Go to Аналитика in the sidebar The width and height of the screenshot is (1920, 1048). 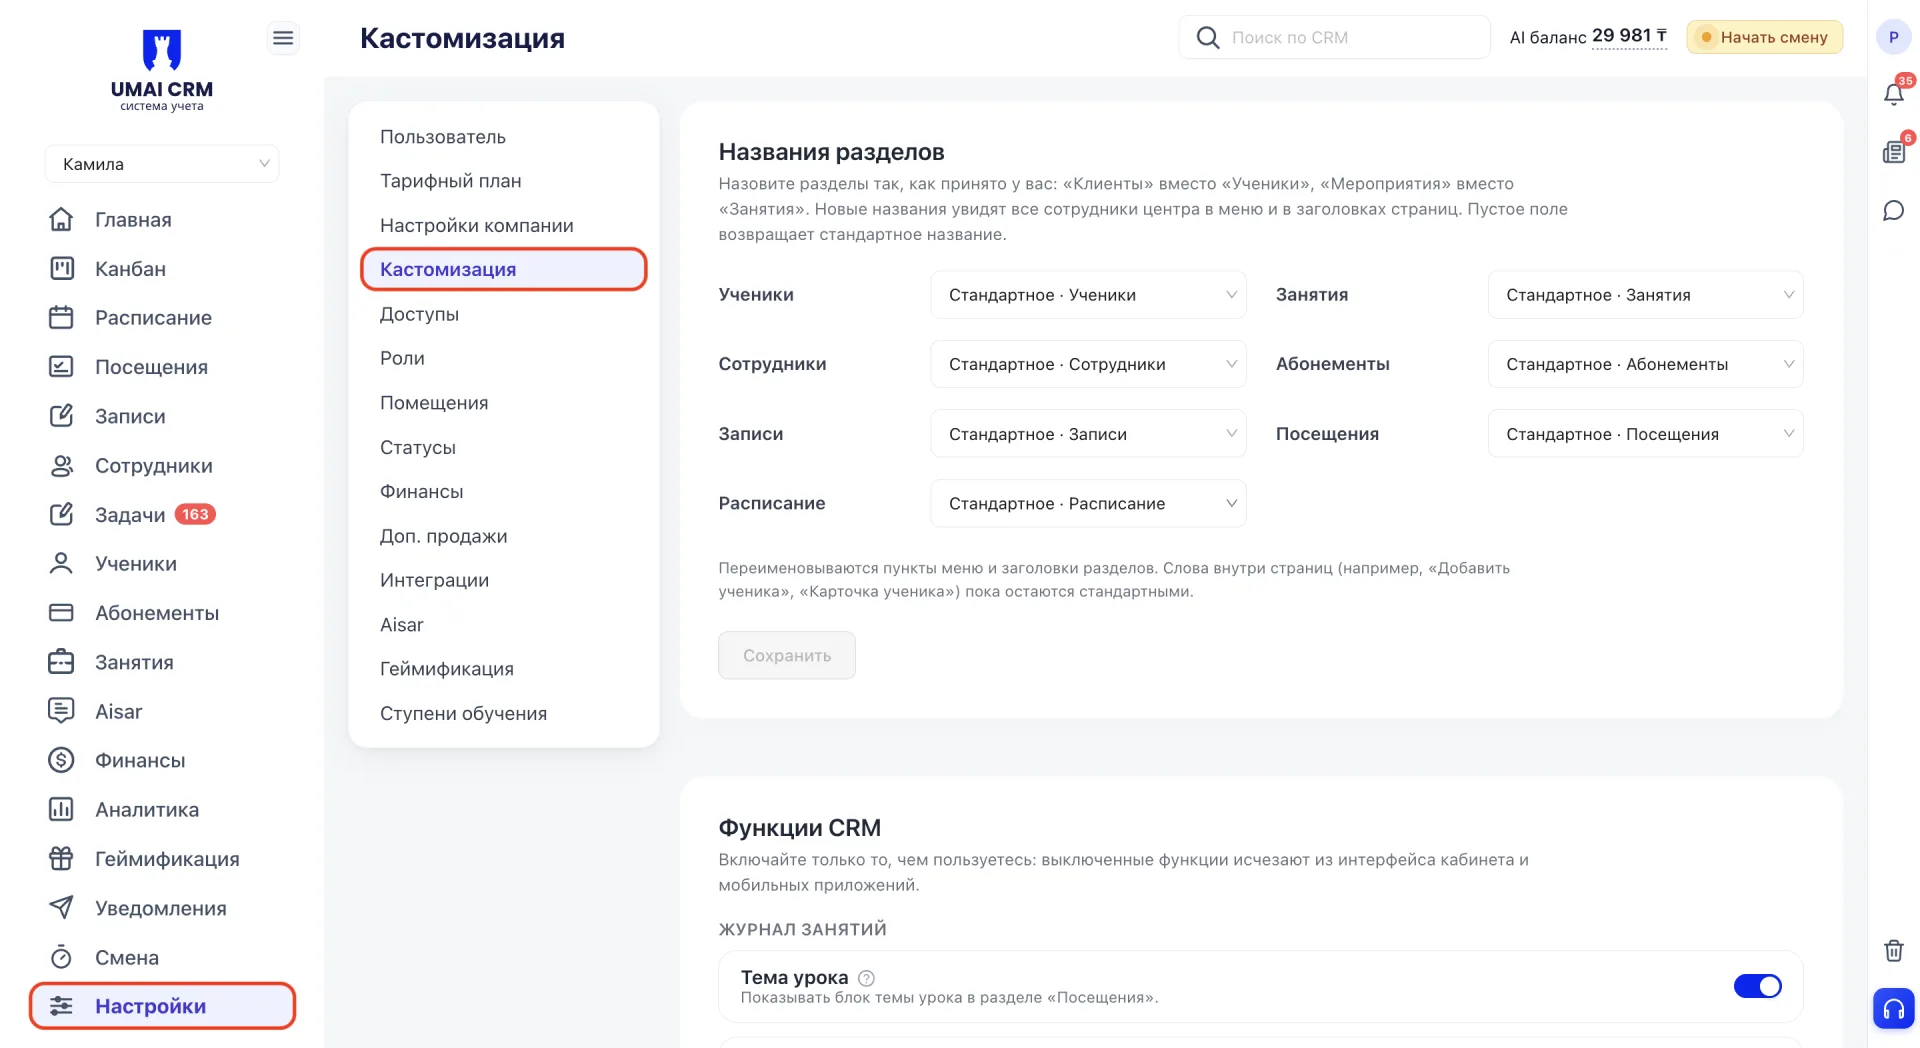pos(147,810)
